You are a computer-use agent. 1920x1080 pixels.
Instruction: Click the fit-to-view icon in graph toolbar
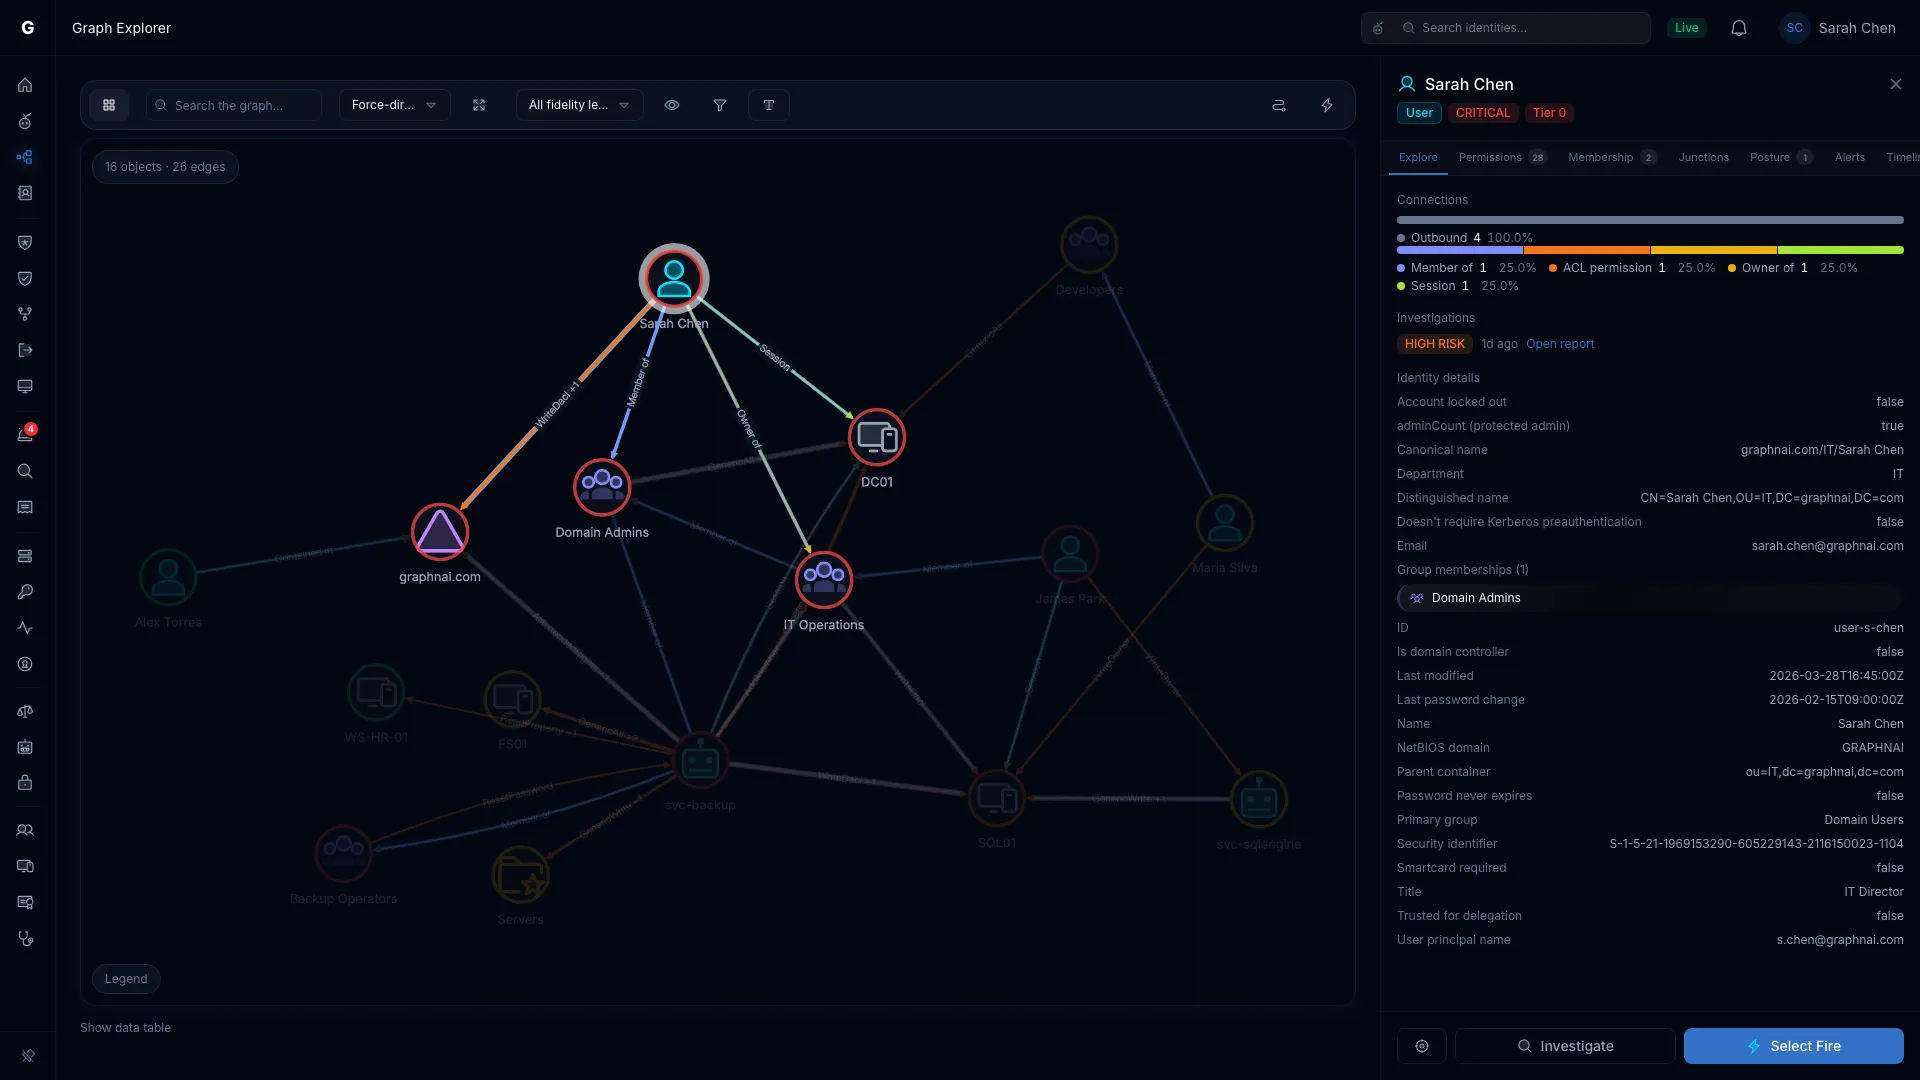479,105
